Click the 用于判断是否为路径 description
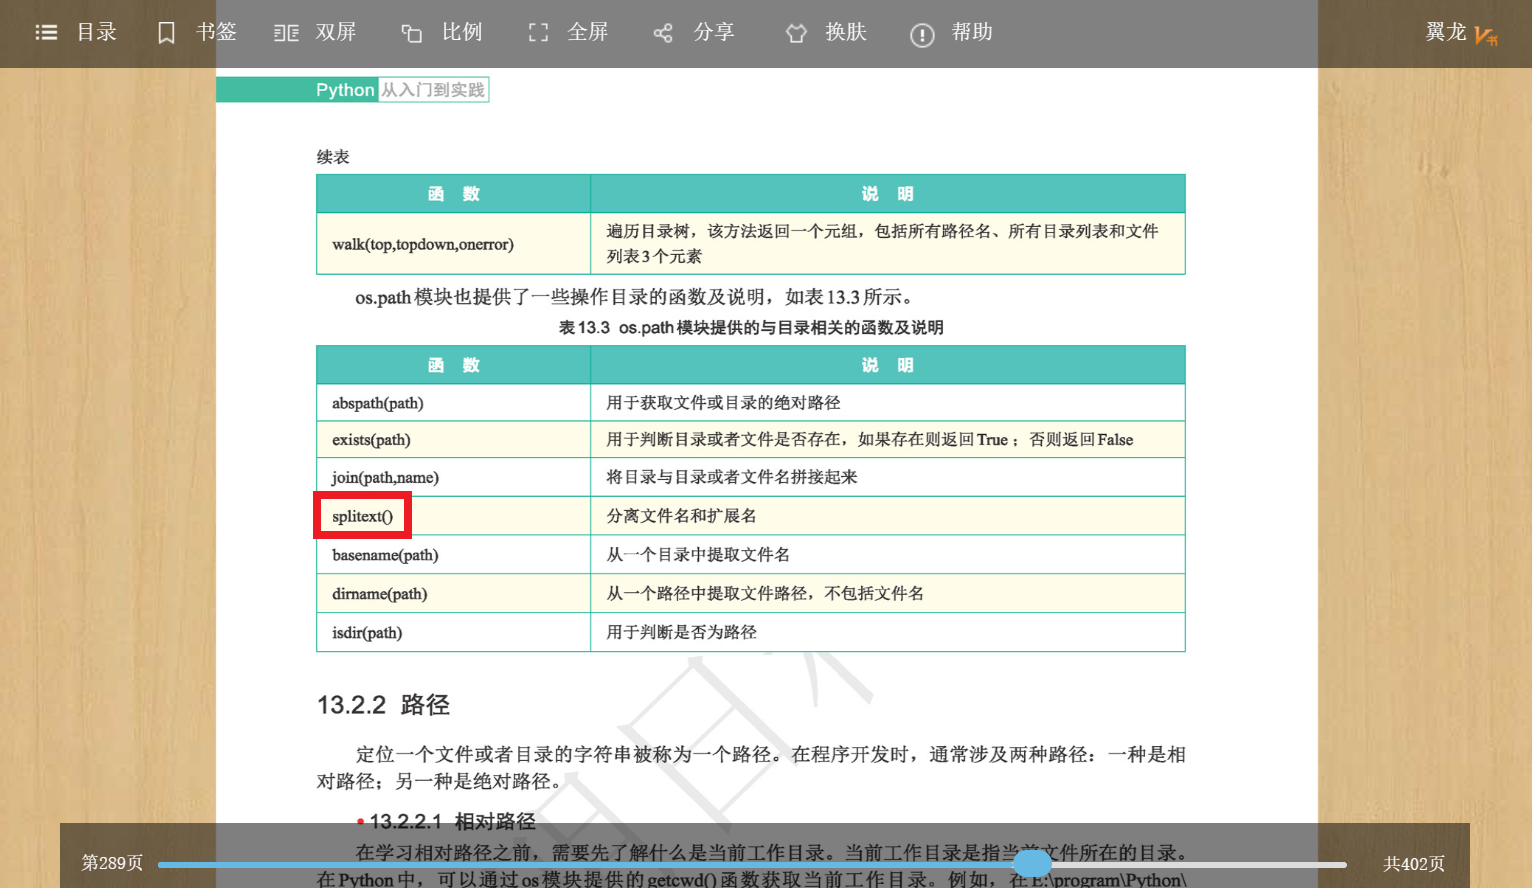The height and width of the screenshot is (888, 1532). click(x=681, y=632)
